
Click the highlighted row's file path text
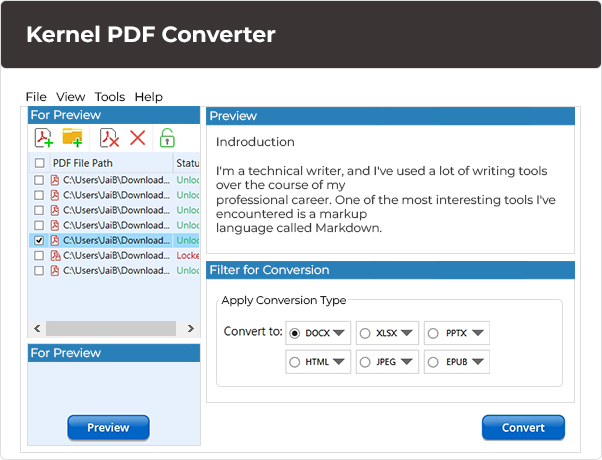point(116,240)
